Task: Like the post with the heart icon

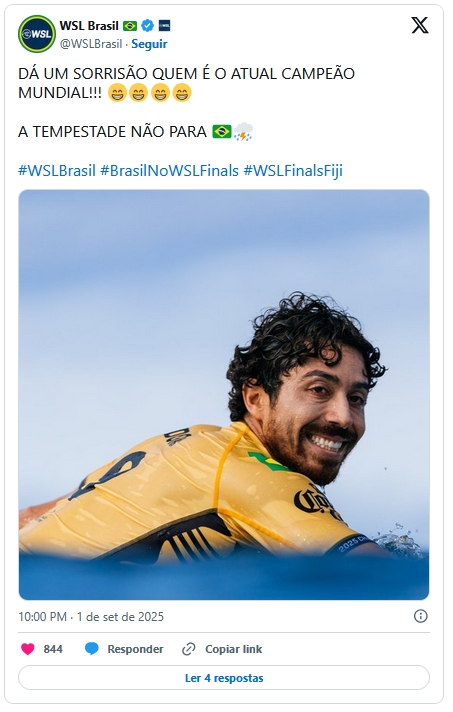Action: tap(28, 649)
